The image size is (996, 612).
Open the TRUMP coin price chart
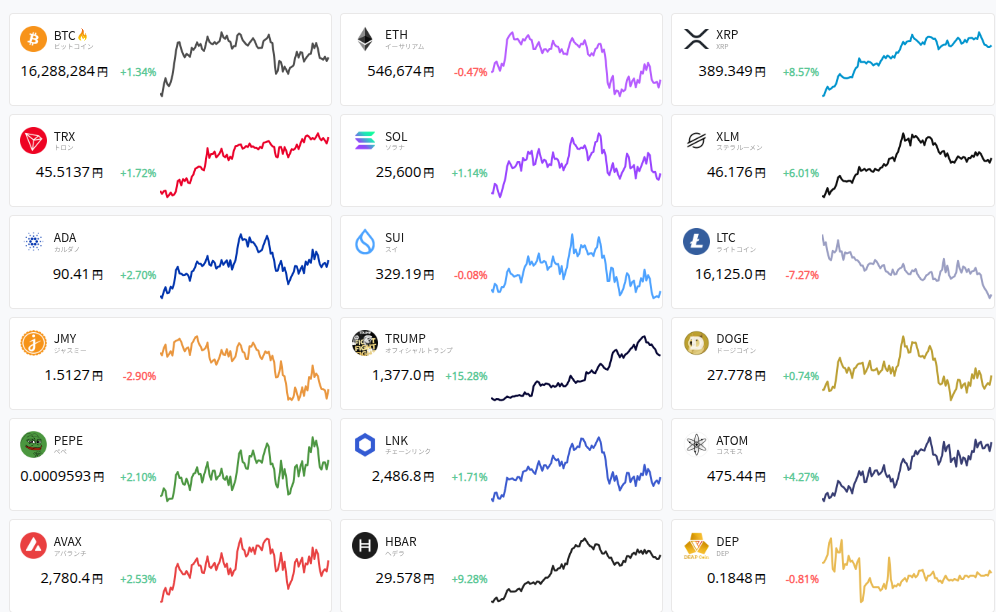tap(575, 368)
